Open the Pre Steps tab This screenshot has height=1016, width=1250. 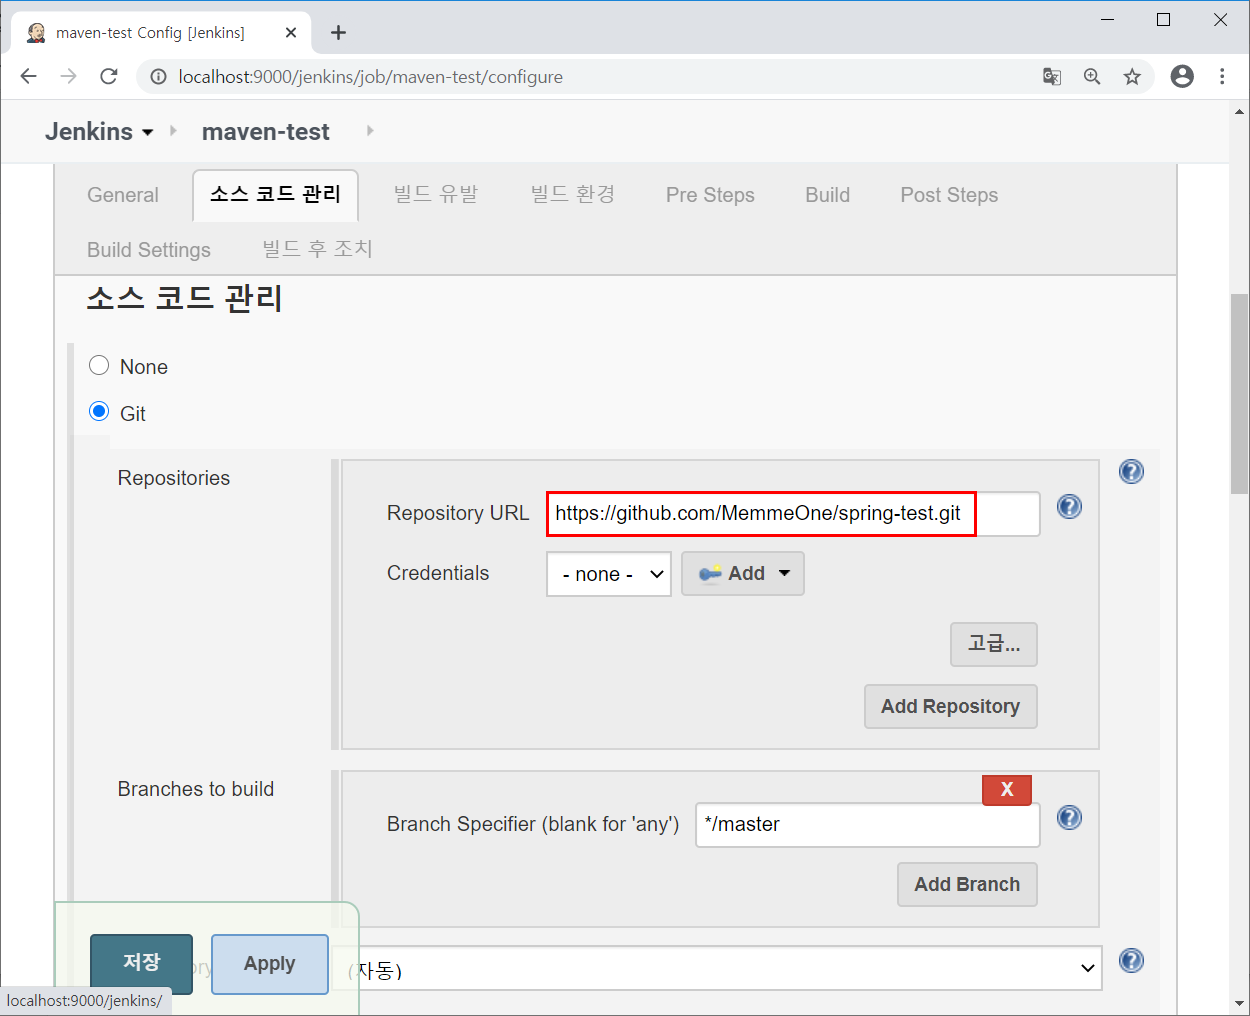710,195
